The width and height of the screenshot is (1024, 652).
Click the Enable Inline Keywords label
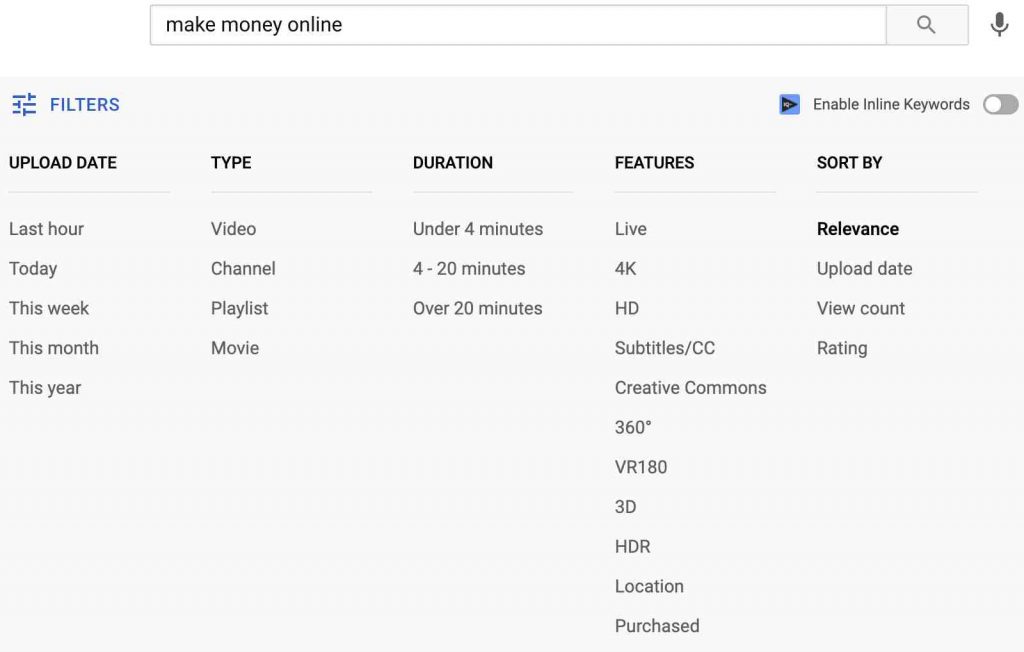pos(891,105)
